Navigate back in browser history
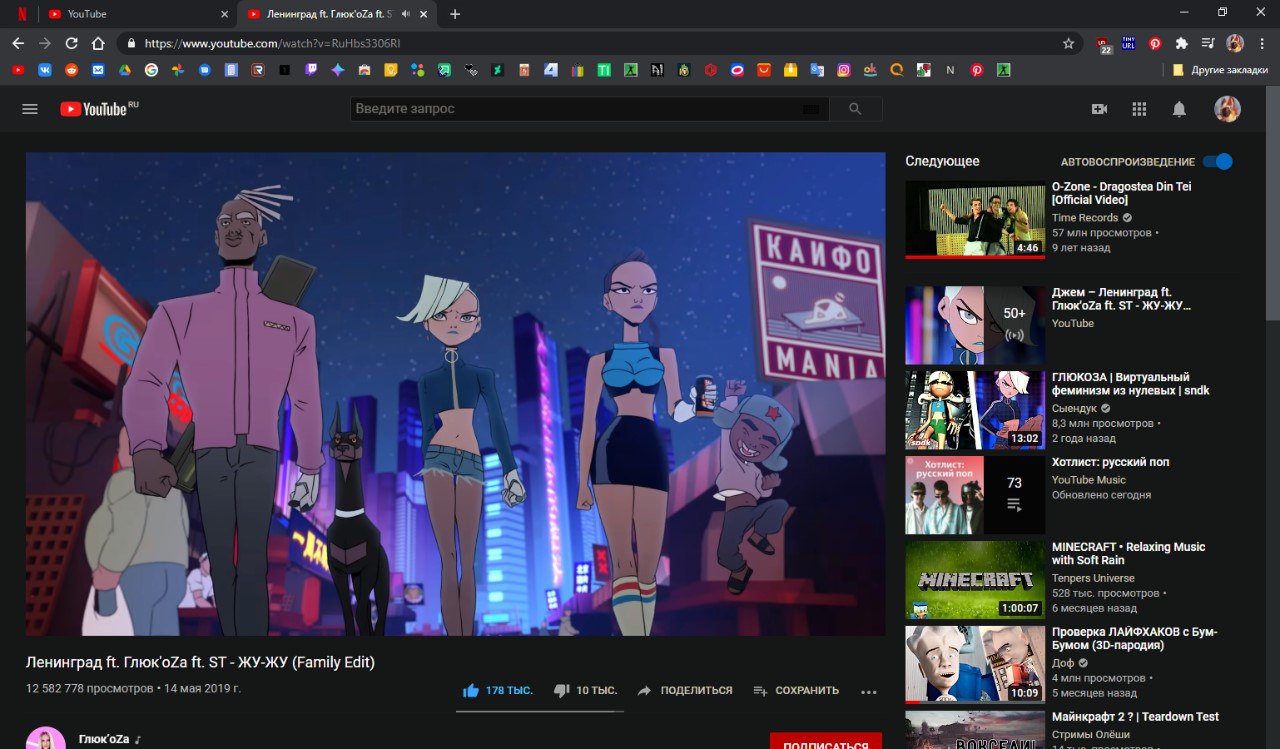The height and width of the screenshot is (749, 1280). point(18,43)
